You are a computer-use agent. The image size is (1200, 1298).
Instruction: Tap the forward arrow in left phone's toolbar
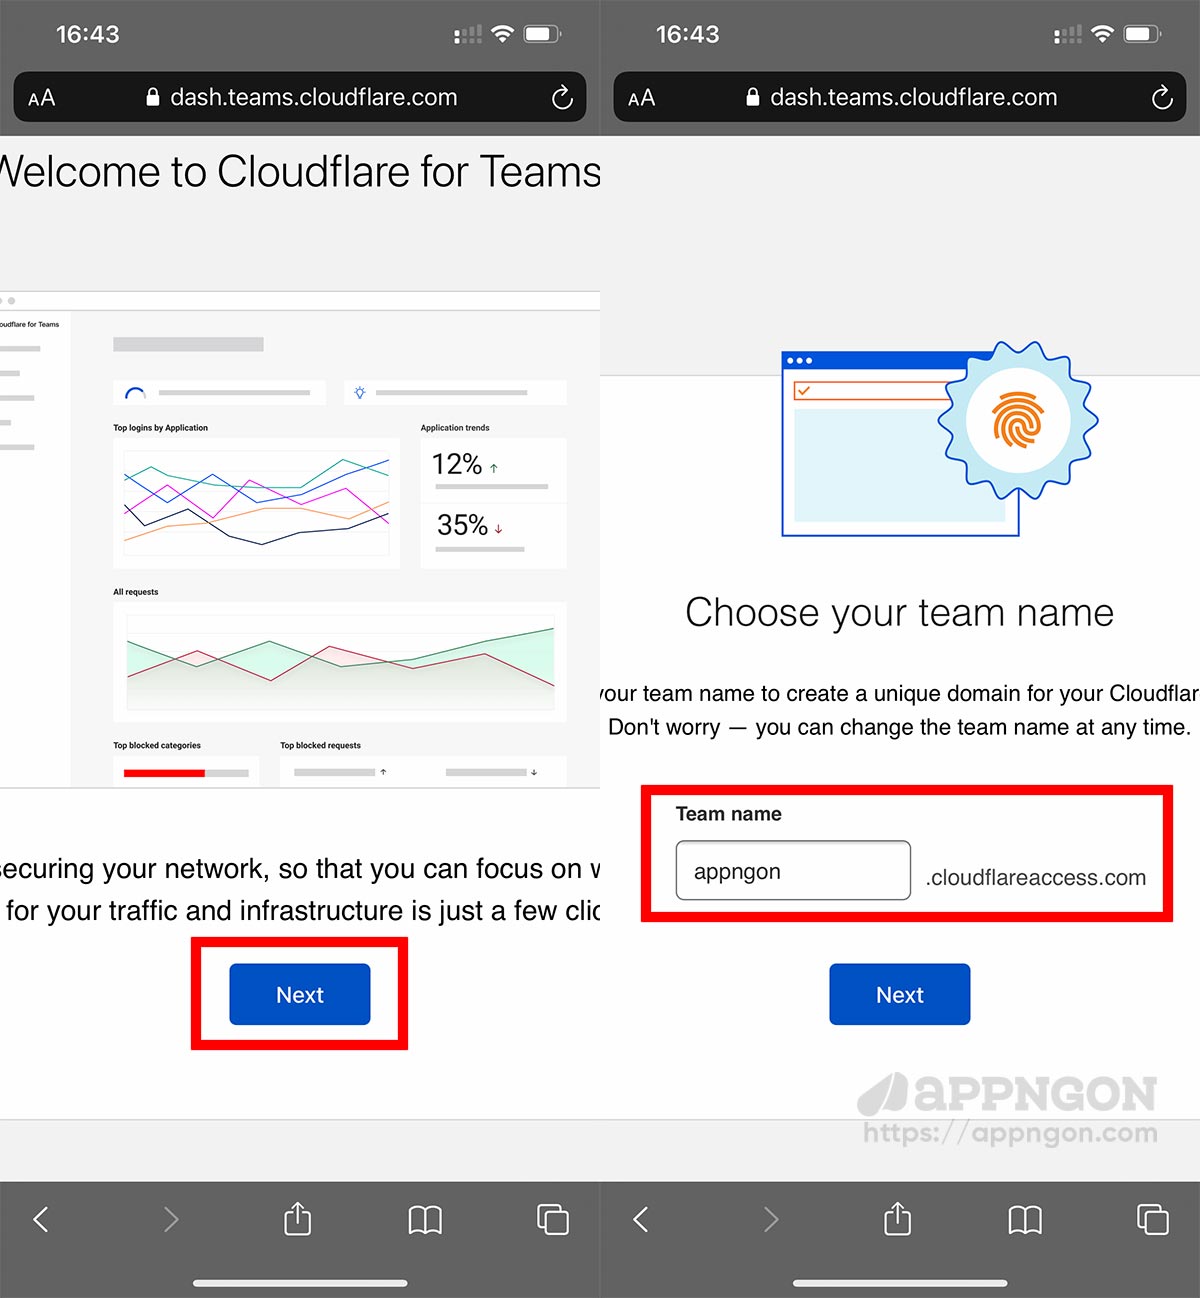(x=171, y=1219)
